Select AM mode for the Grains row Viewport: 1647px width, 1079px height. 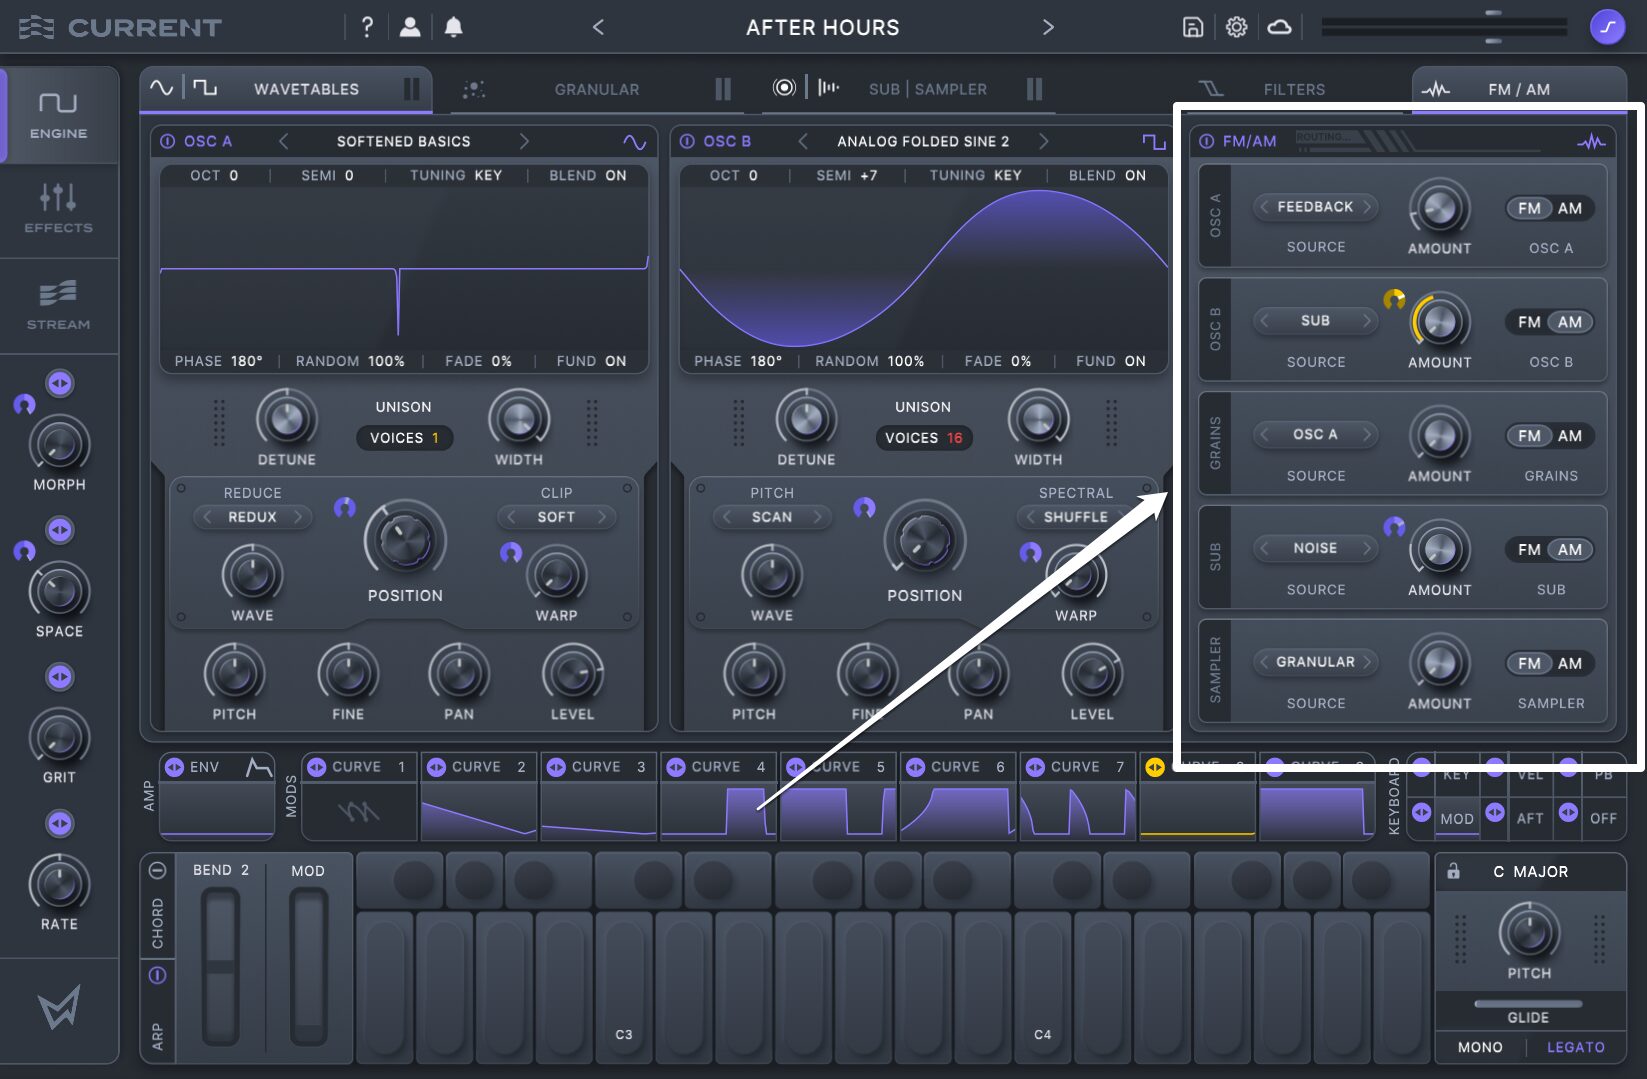(x=1570, y=436)
